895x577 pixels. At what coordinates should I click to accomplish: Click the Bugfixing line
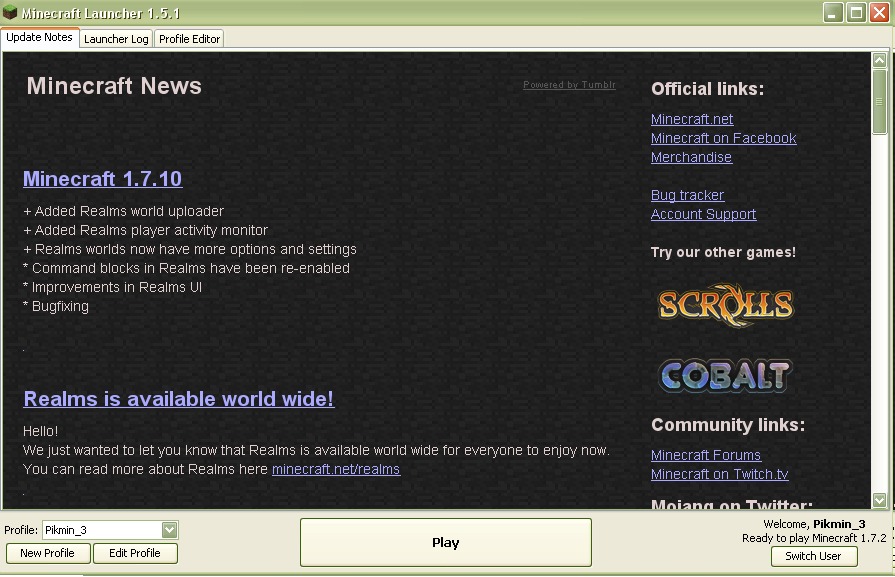click(x=56, y=306)
